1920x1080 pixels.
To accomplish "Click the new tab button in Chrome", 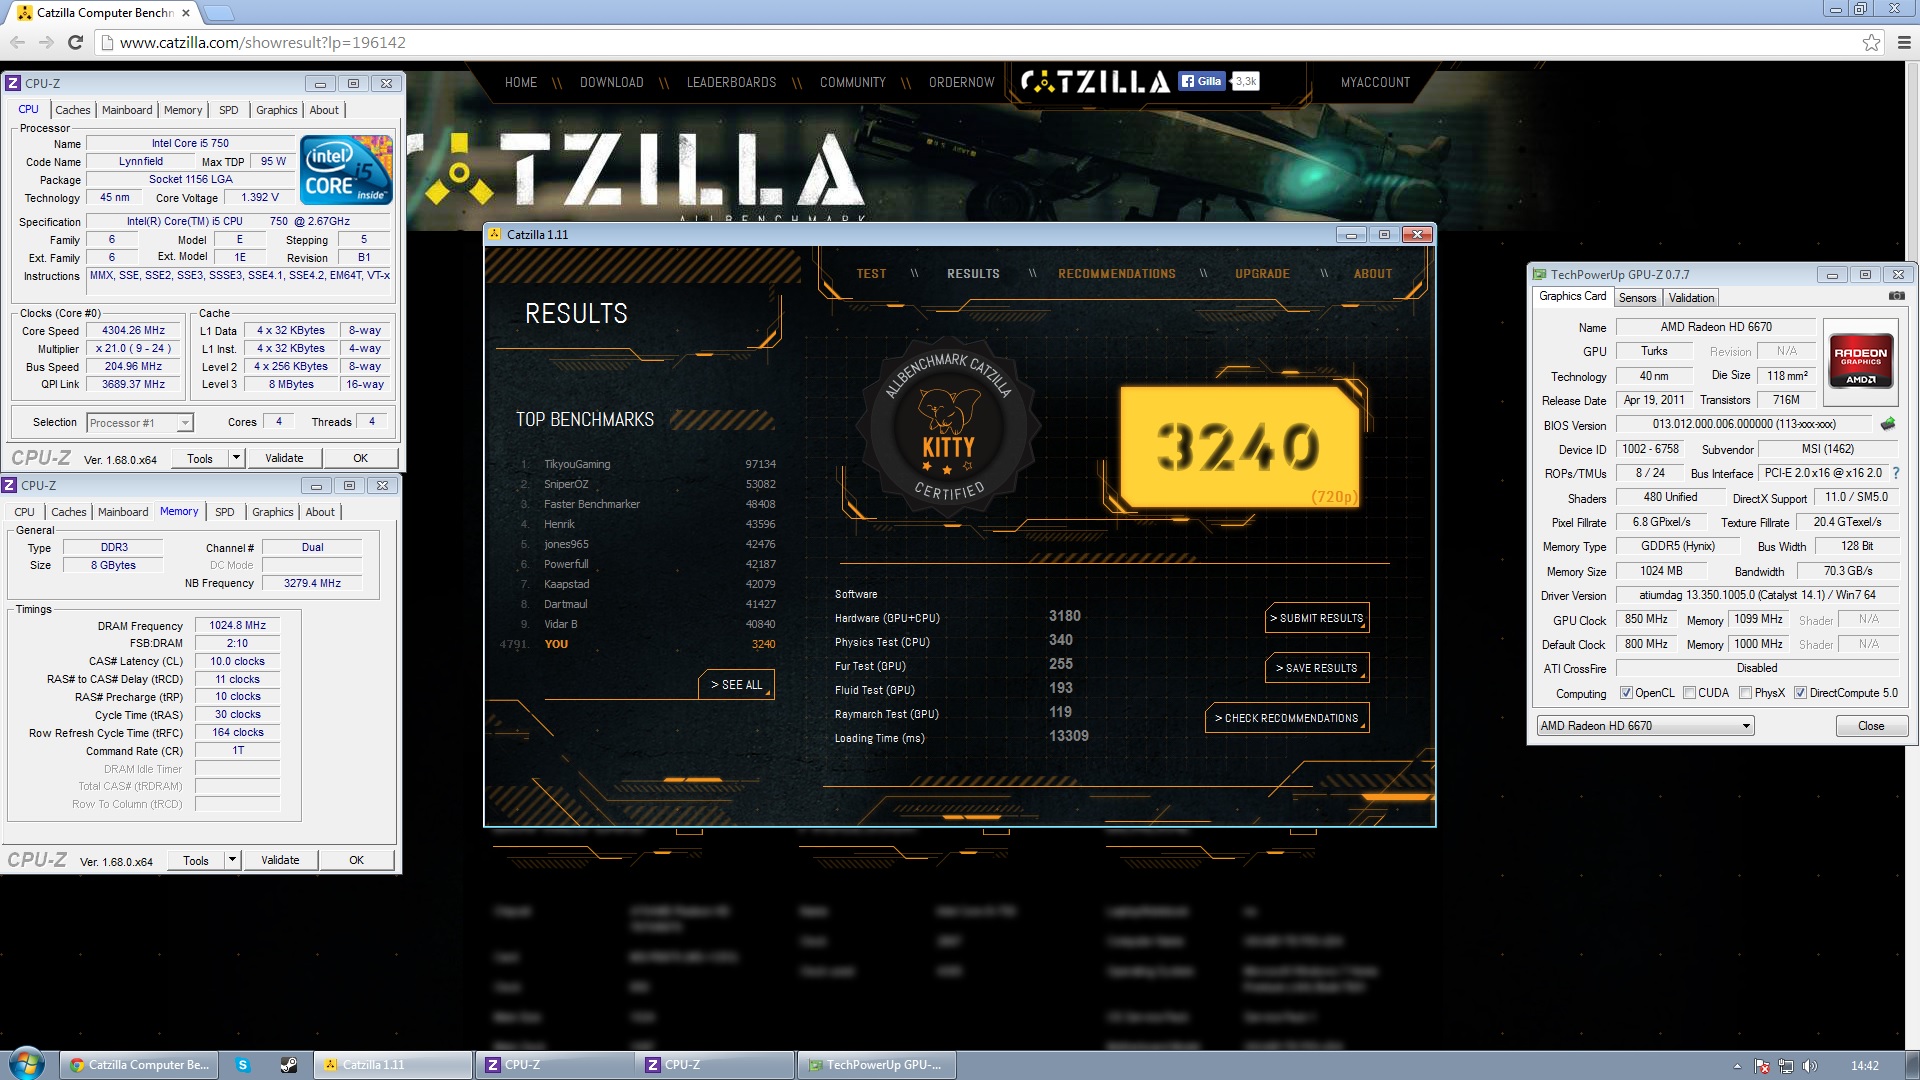I will click(x=219, y=13).
